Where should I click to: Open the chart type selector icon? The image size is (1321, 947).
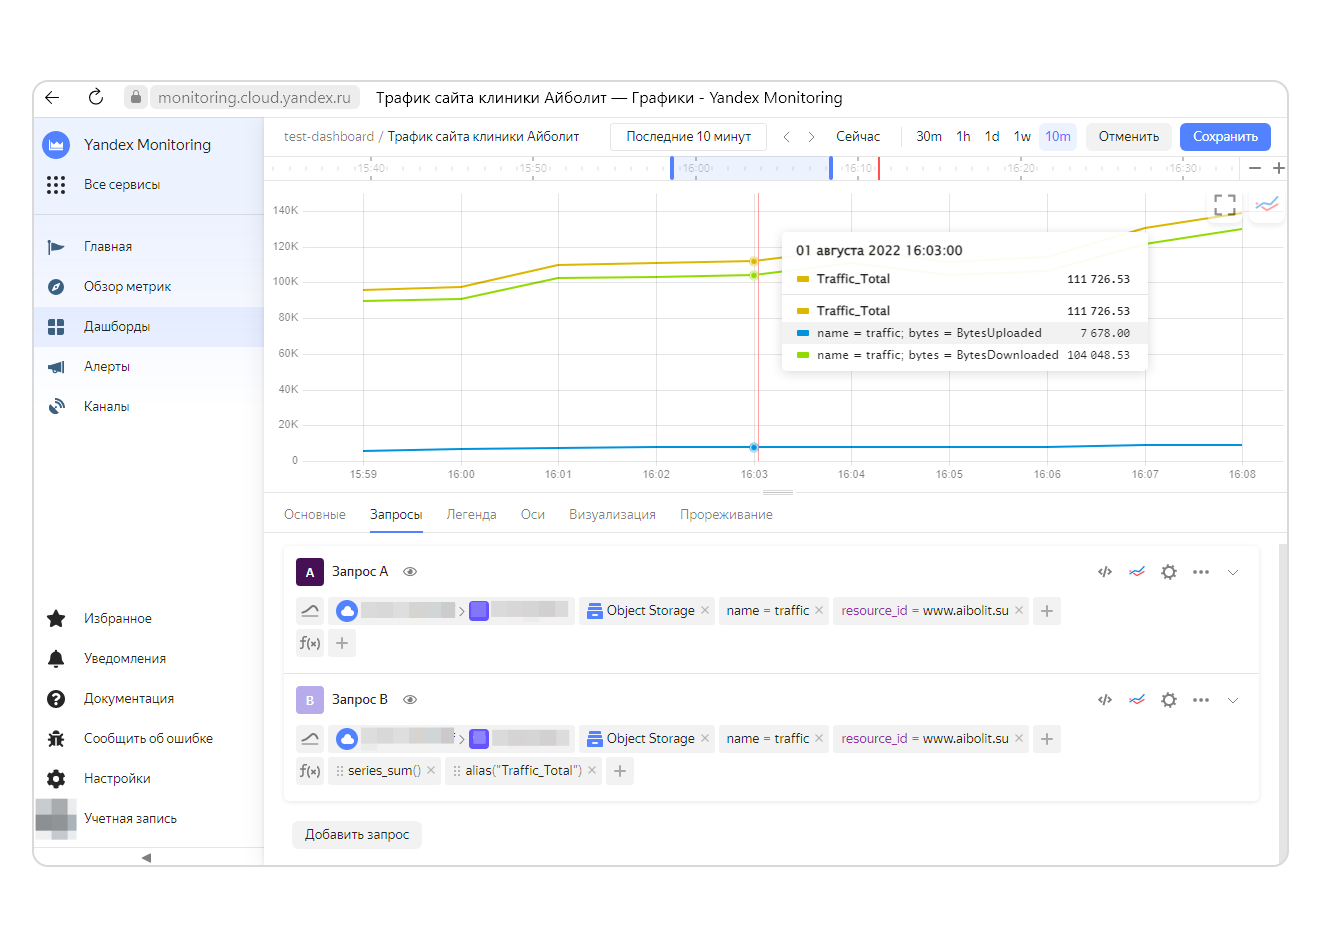(x=1267, y=205)
